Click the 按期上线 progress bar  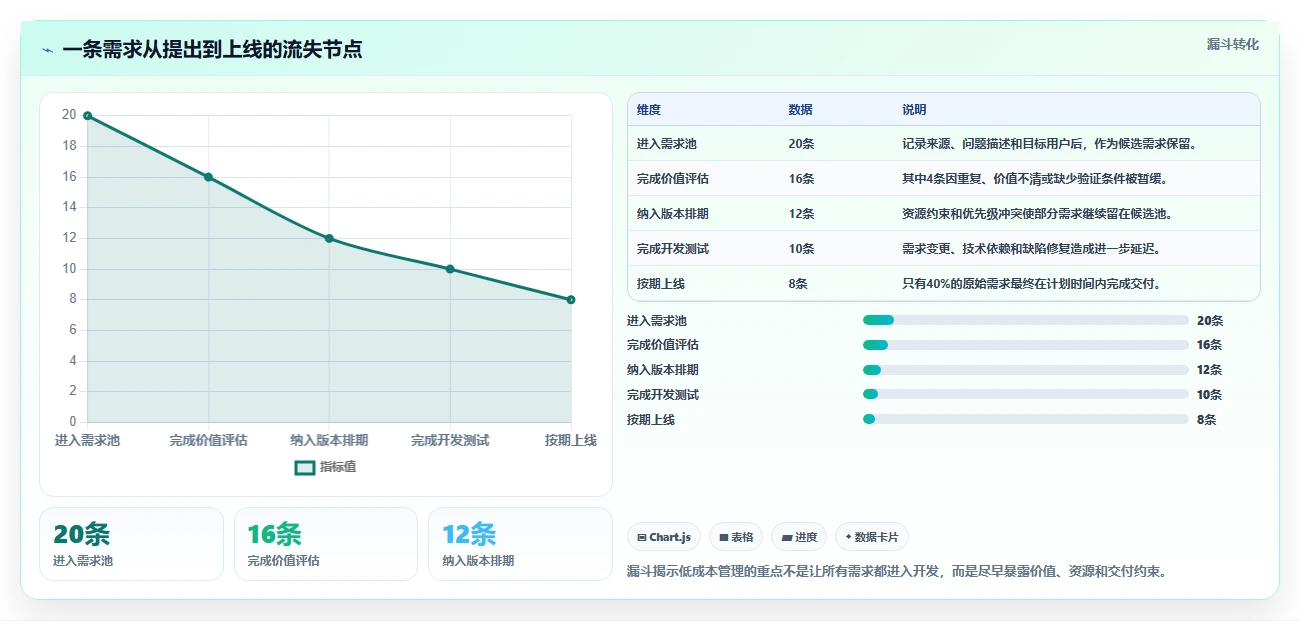(x=1026, y=419)
